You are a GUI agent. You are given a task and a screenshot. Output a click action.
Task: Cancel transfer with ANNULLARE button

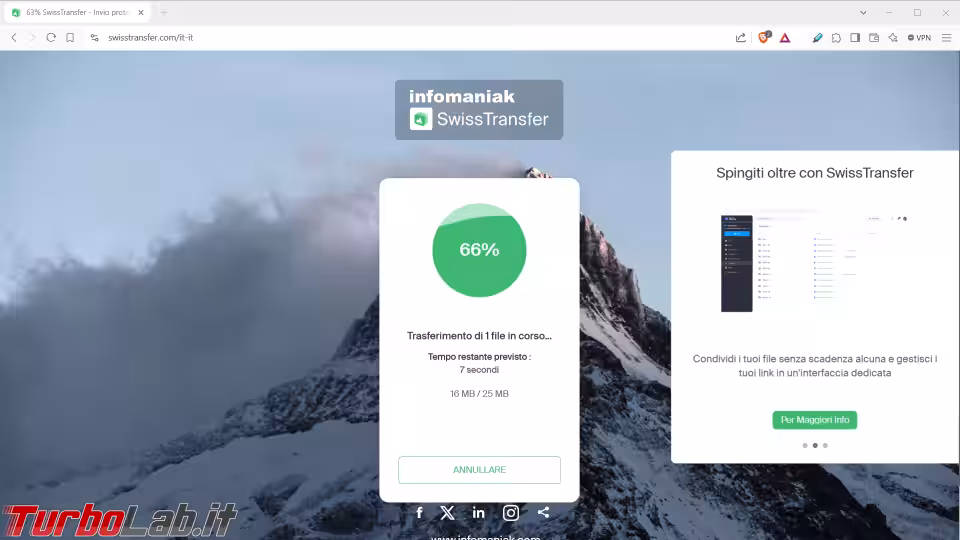479,470
